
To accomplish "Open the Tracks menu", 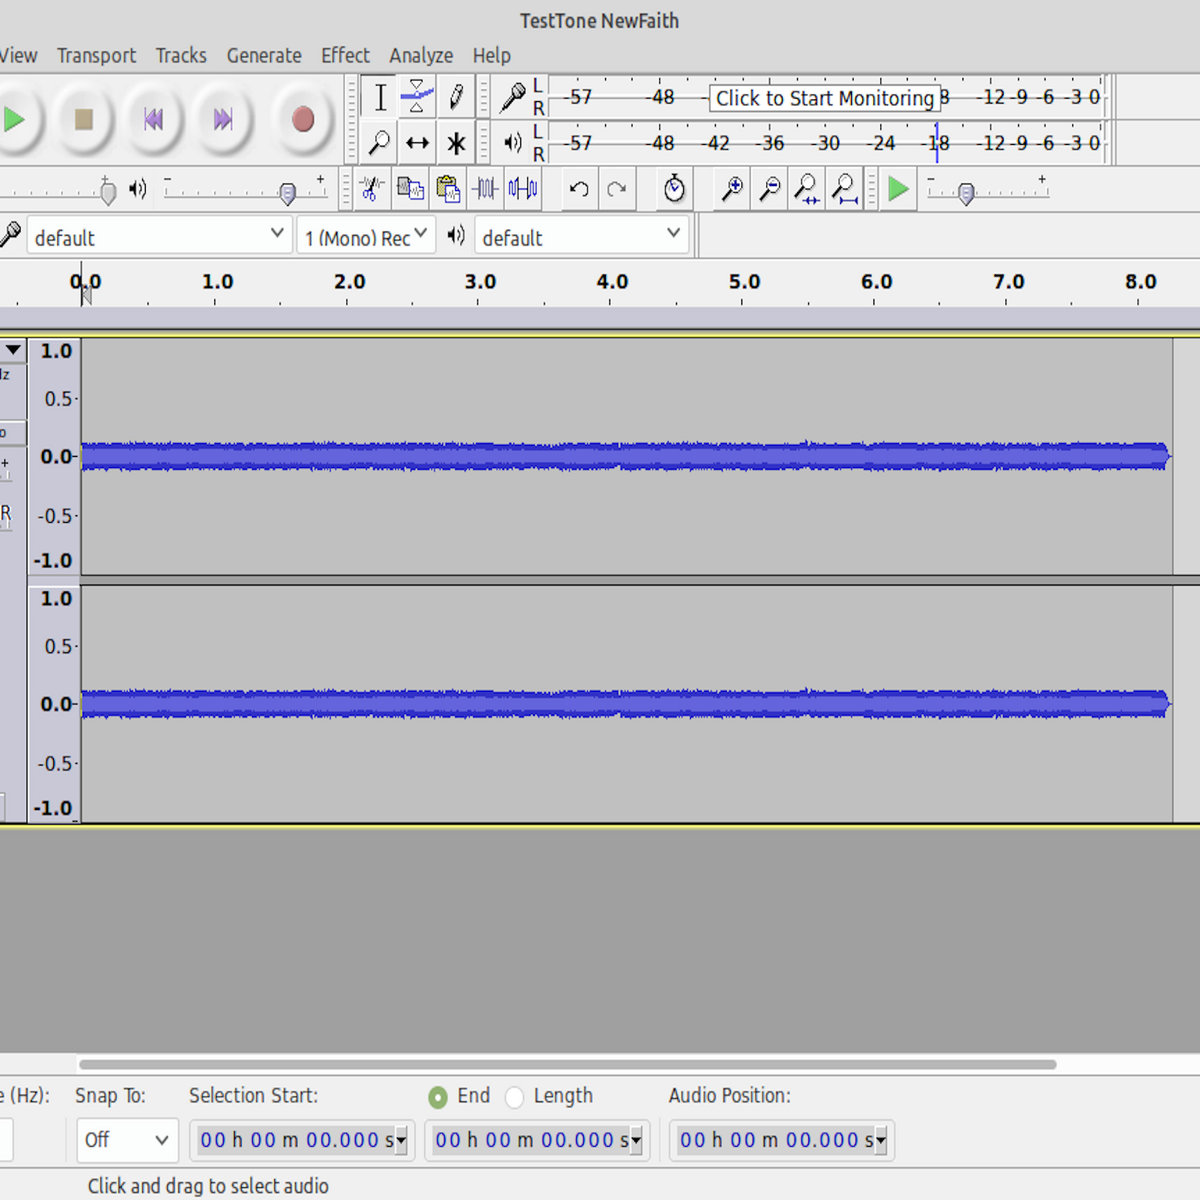I will [181, 55].
